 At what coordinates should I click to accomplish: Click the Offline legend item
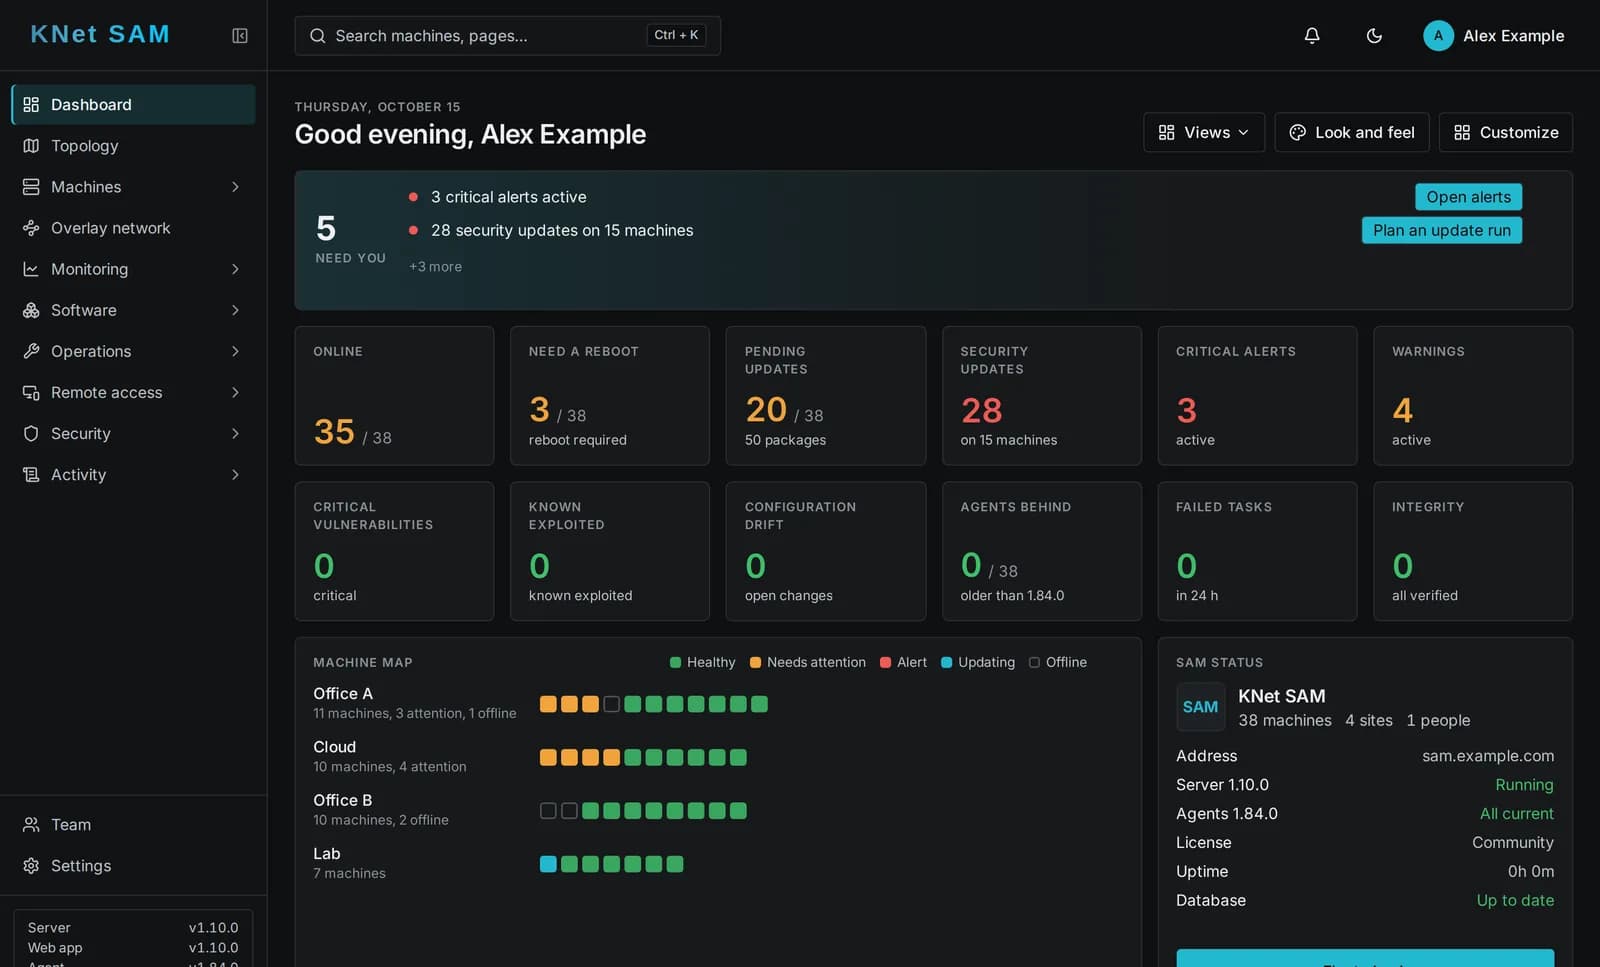pyautogui.click(x=1058, y=663)
